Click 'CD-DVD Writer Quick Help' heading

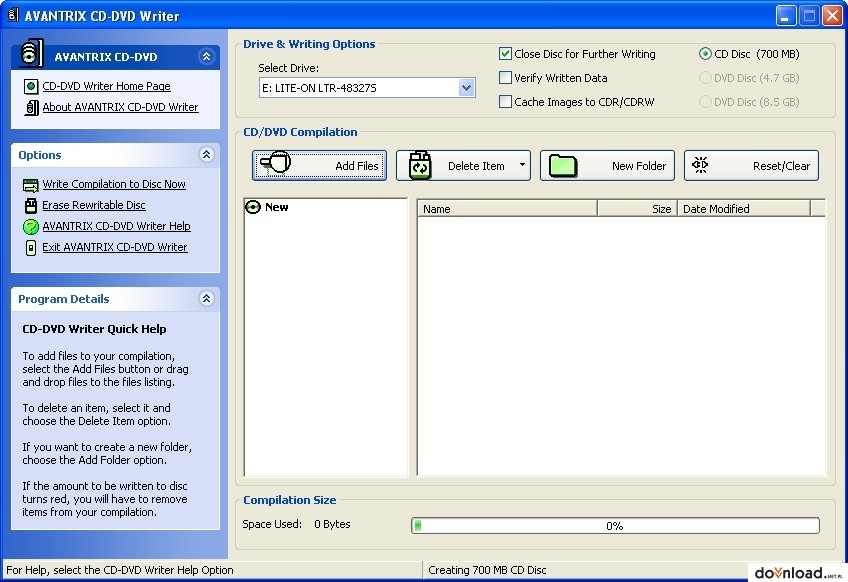[x=95, y=329]
